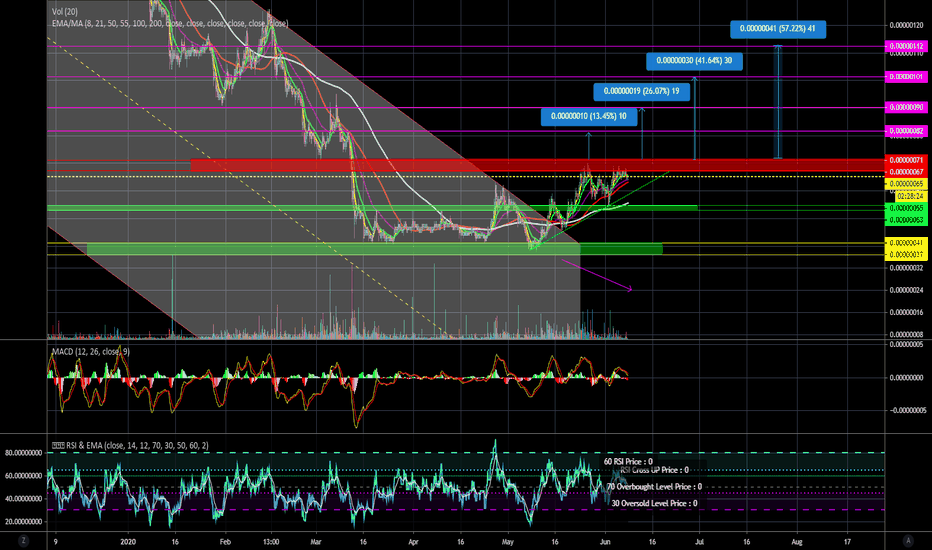
Task: Click the 0.00000041 yellow price label
Action: (x=906, y=243)
